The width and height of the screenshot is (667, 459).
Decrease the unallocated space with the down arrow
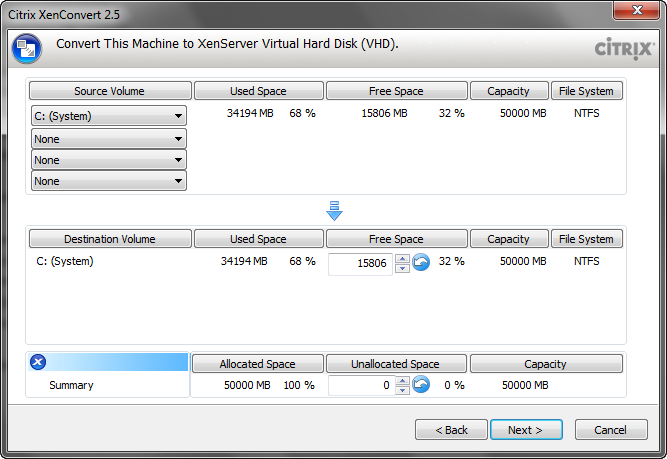click(402, 390)
